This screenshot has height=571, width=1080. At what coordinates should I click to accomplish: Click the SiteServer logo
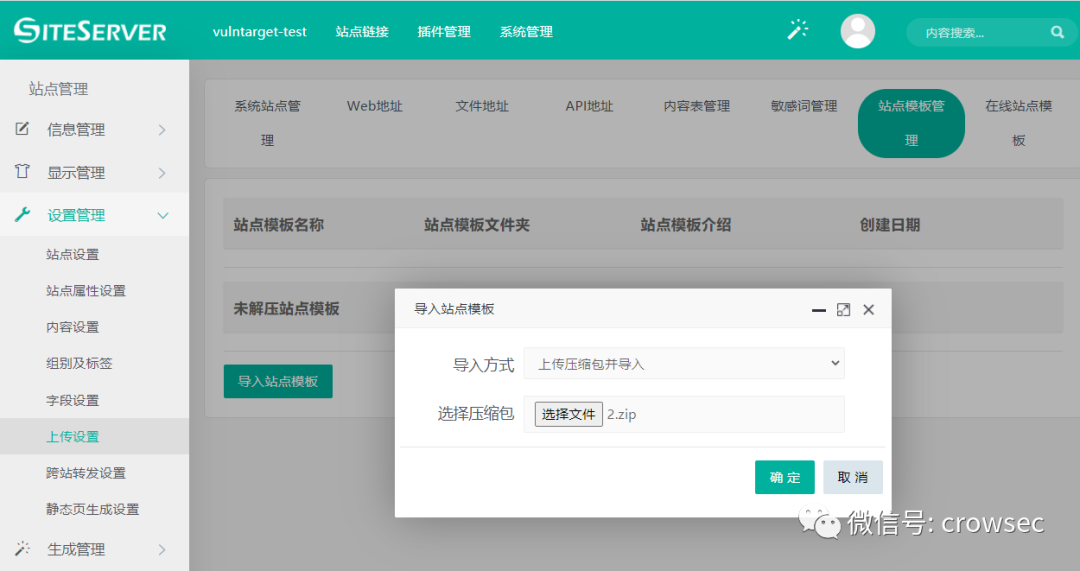click(x=90, y=31)
